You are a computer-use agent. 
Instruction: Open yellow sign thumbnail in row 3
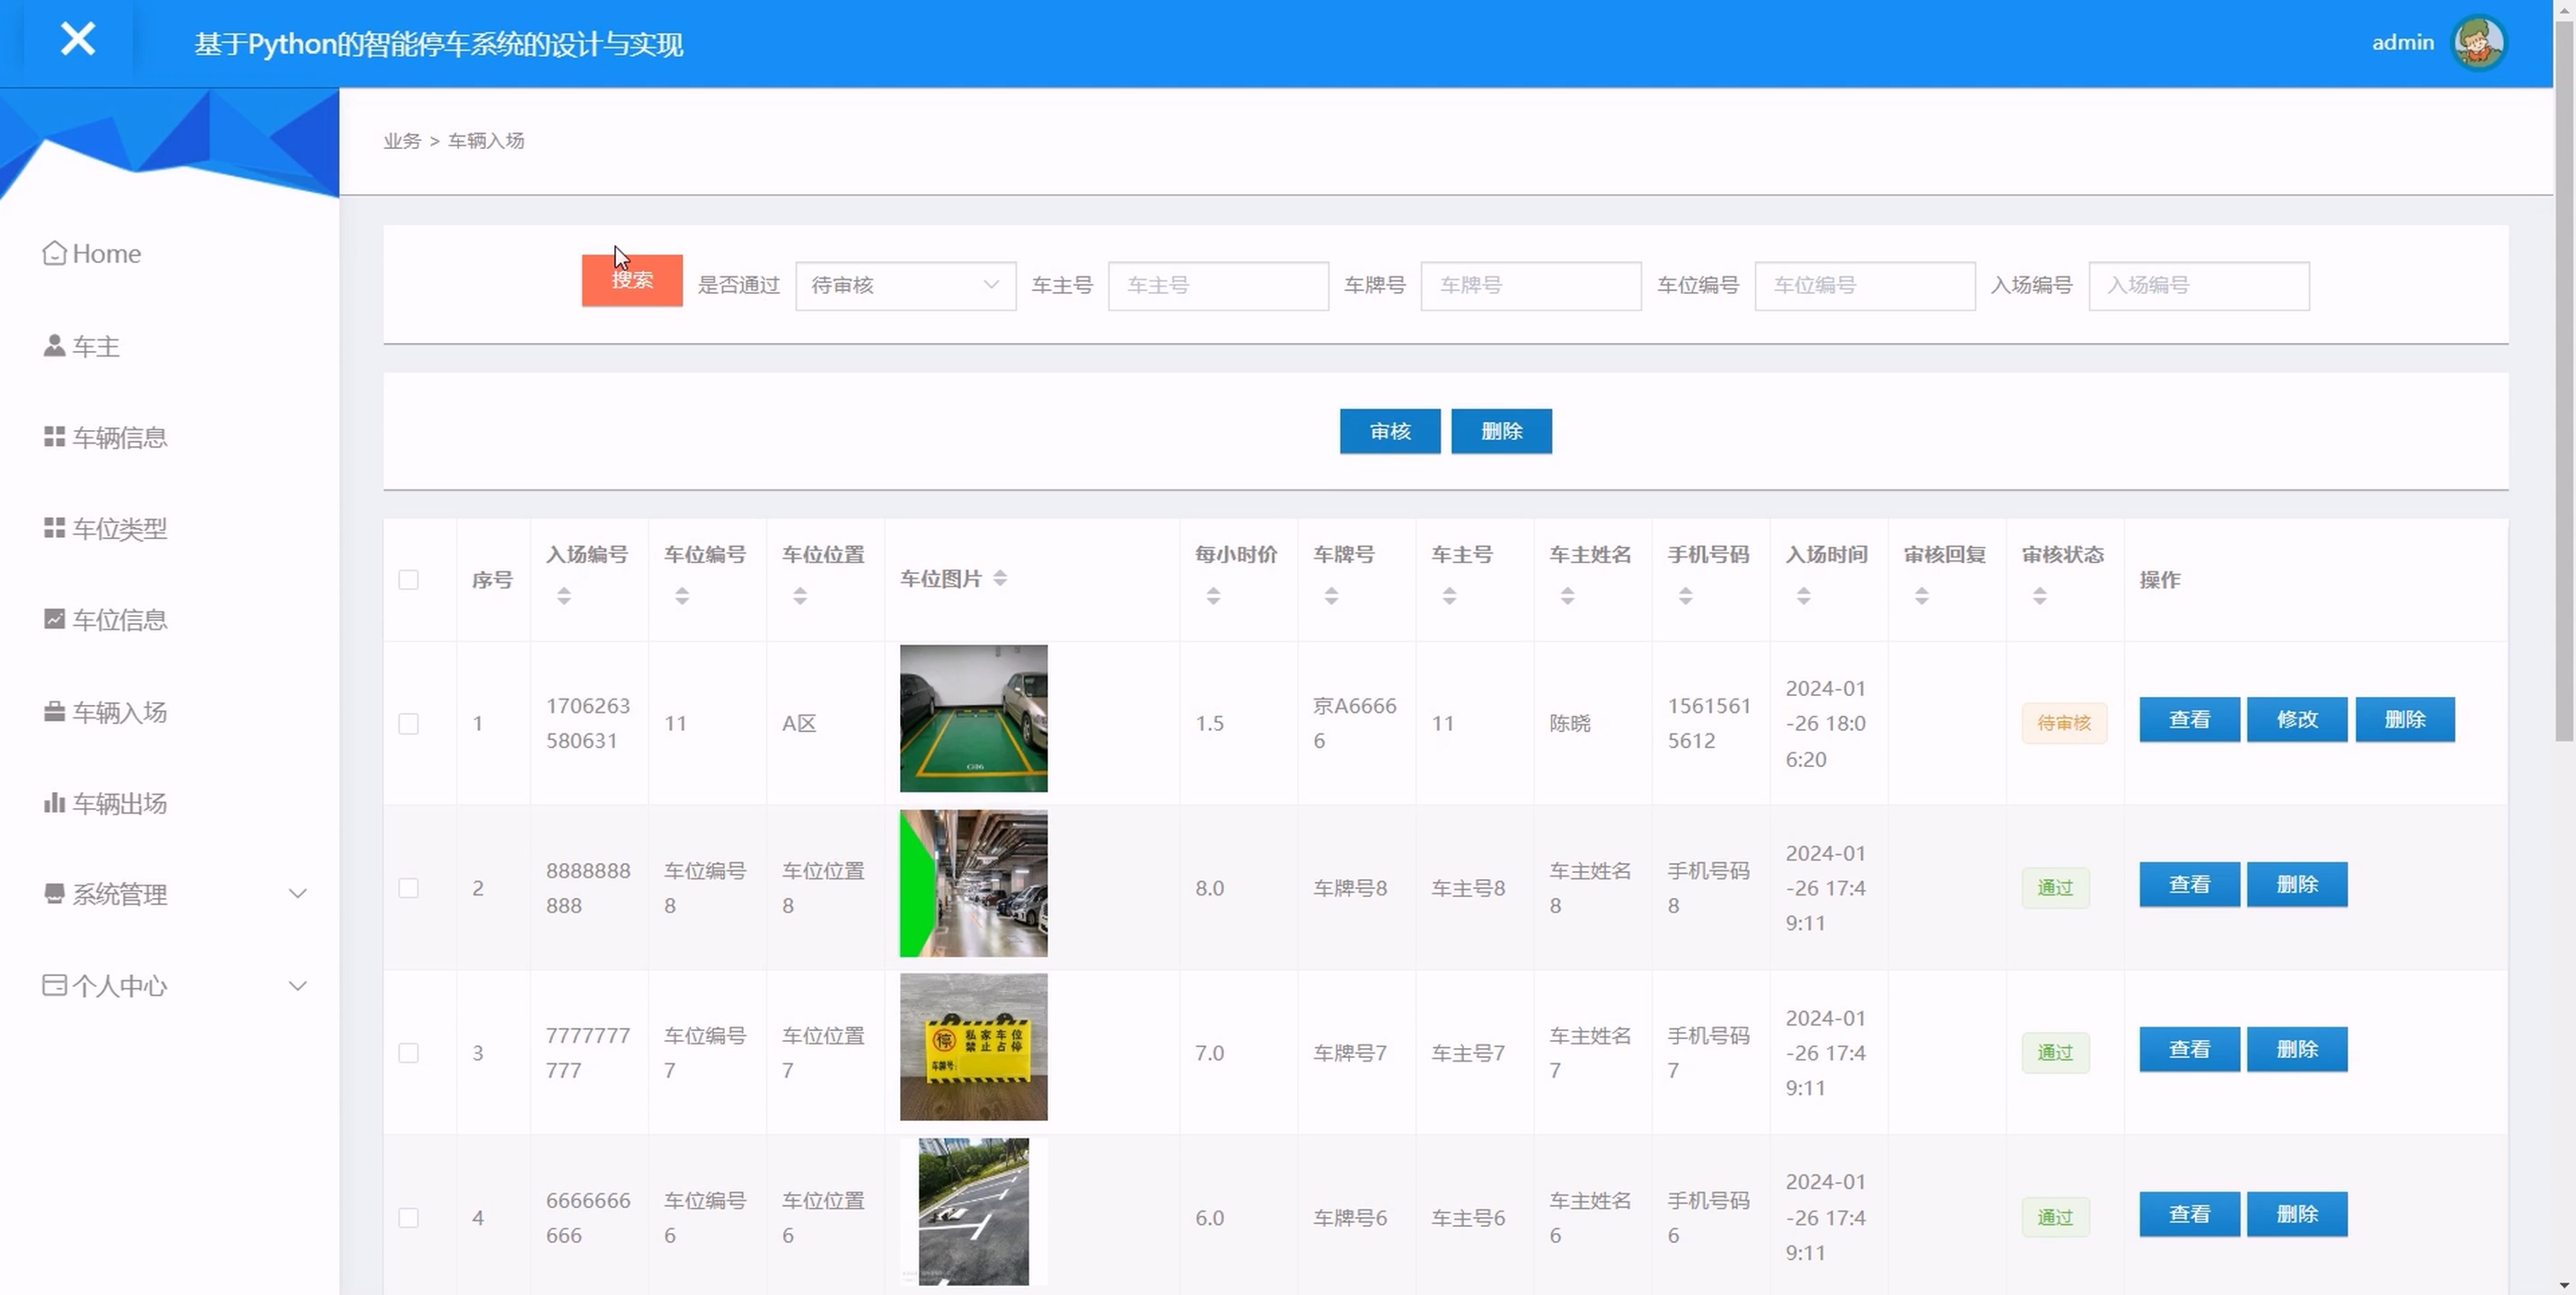click(973, 1047)
